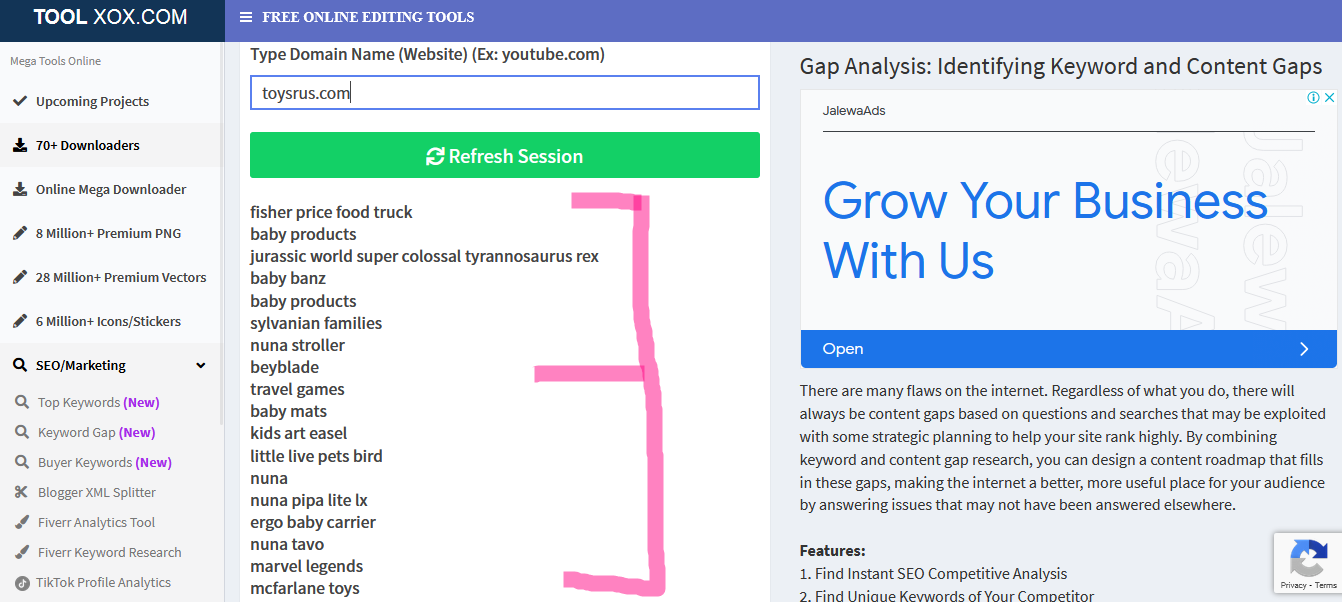Click keyword 'baby mats'

288,411
